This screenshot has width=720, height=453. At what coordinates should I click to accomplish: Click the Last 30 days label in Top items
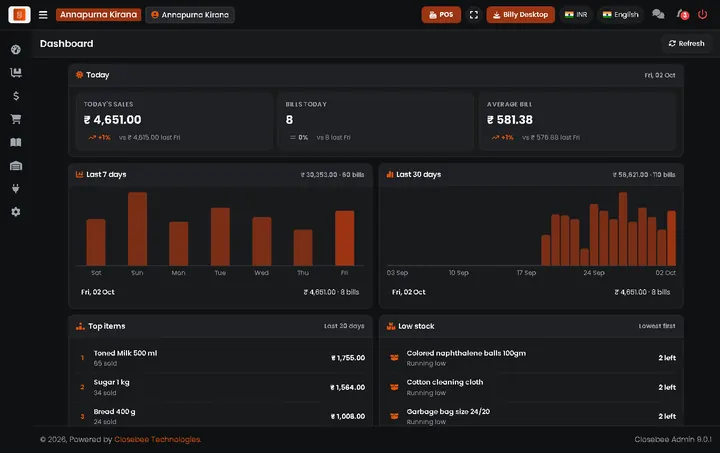[x=344, y=326]
